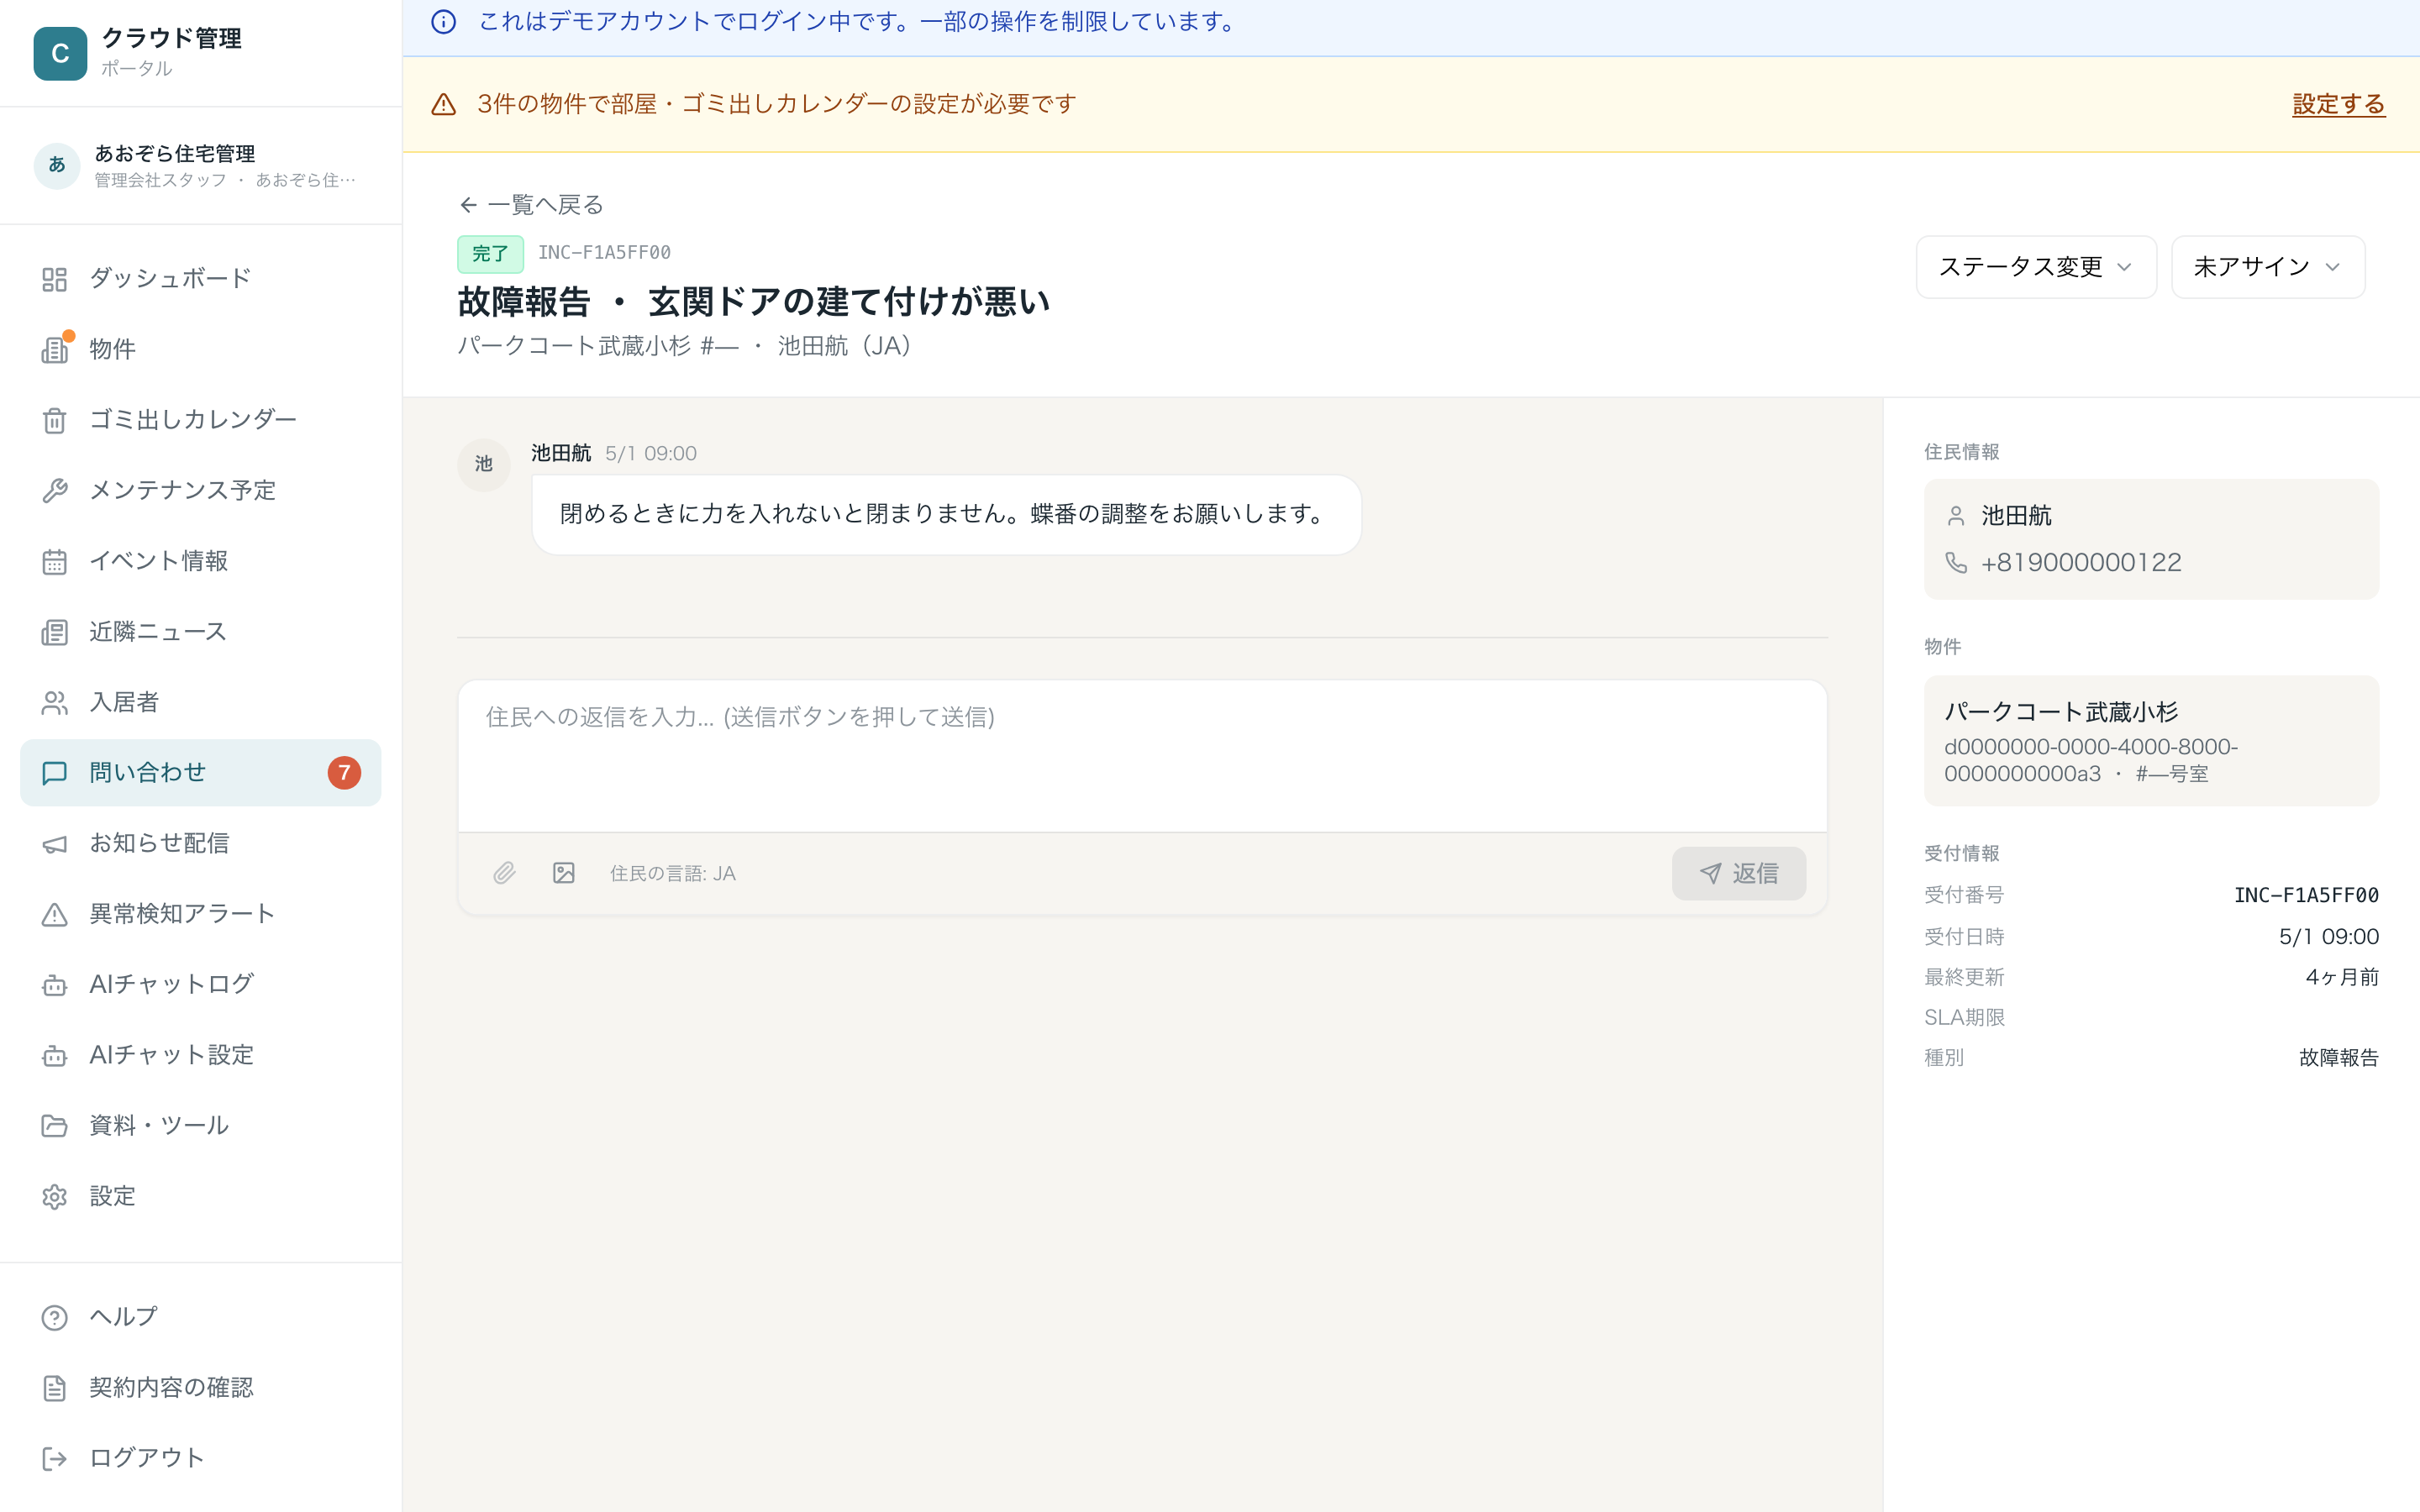Open the ステータス変更 dropdown
The width and height of the screenshot is (2420, 1512).
pyautogui.click(x=2036, y=267)
